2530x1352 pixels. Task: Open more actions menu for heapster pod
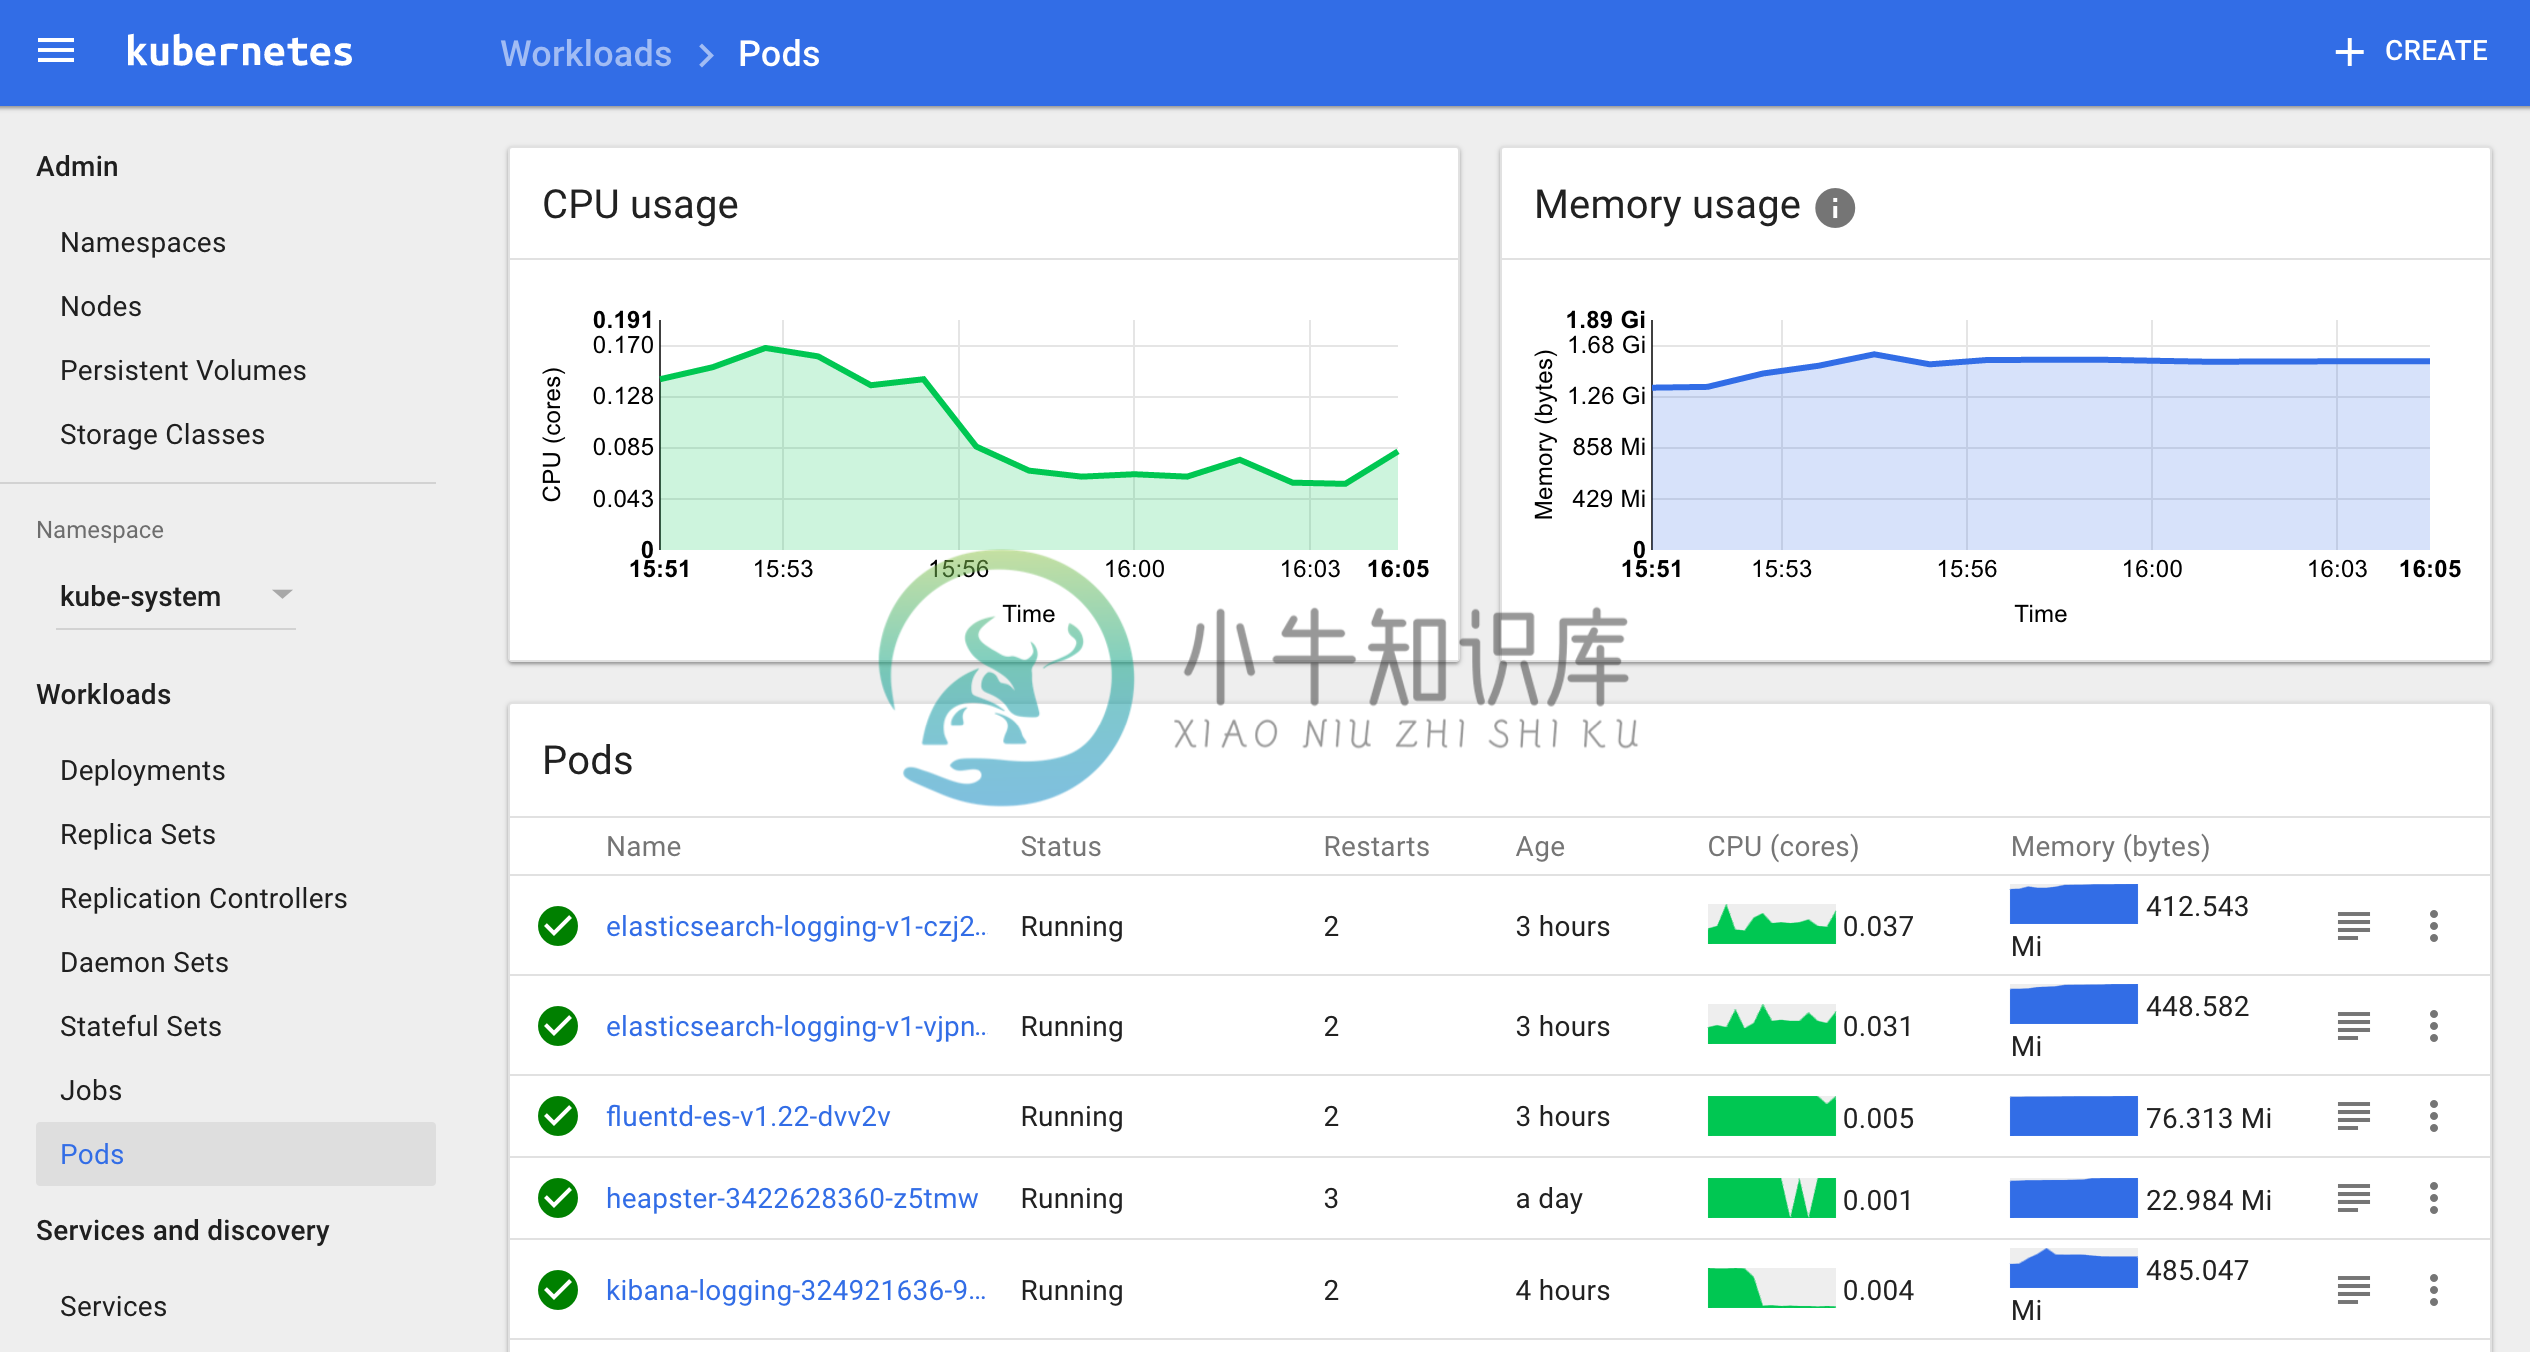point(2434,1198)
